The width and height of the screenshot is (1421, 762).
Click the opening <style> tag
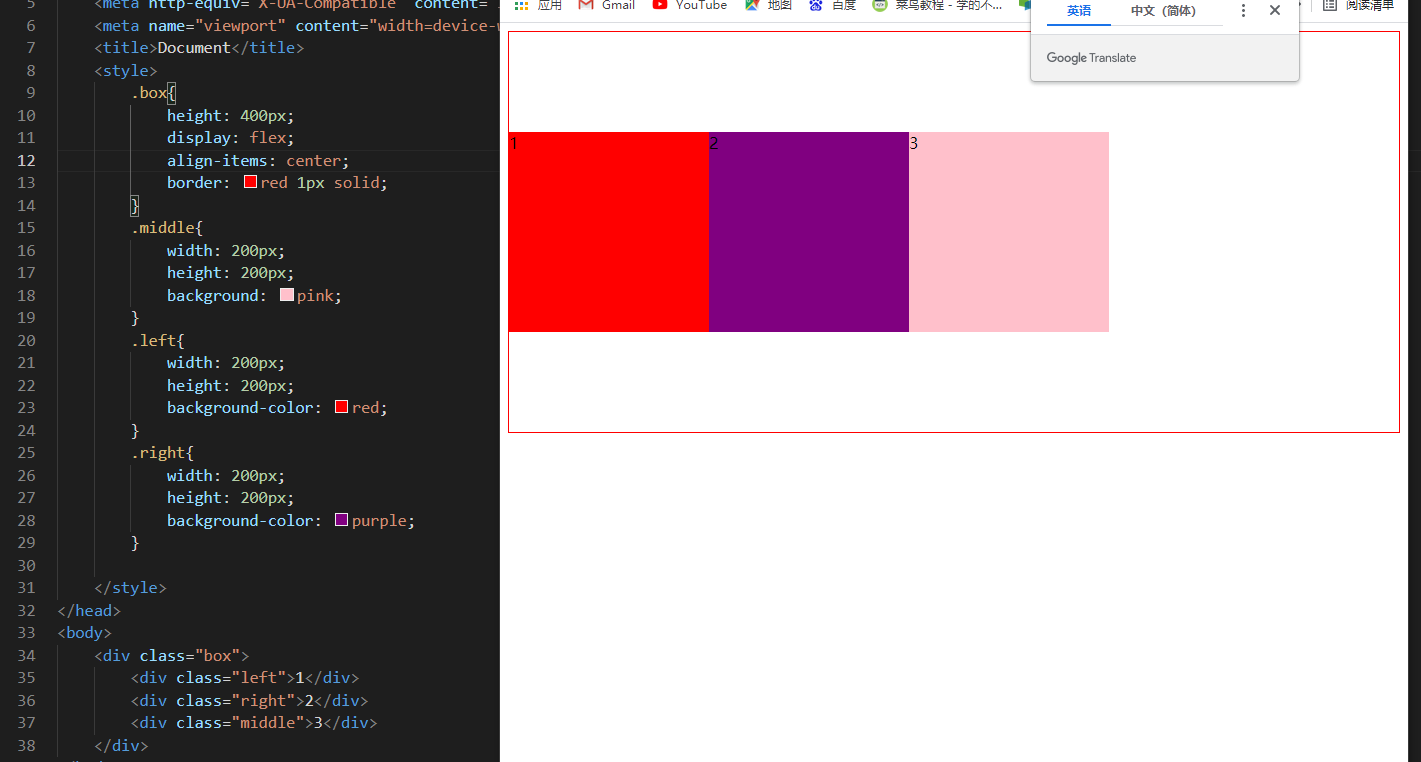coord(126,70)
